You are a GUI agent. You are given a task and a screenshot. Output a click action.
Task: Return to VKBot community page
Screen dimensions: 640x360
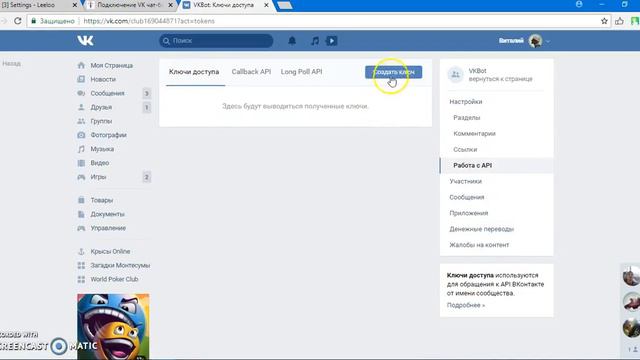[x=500, y=79]
